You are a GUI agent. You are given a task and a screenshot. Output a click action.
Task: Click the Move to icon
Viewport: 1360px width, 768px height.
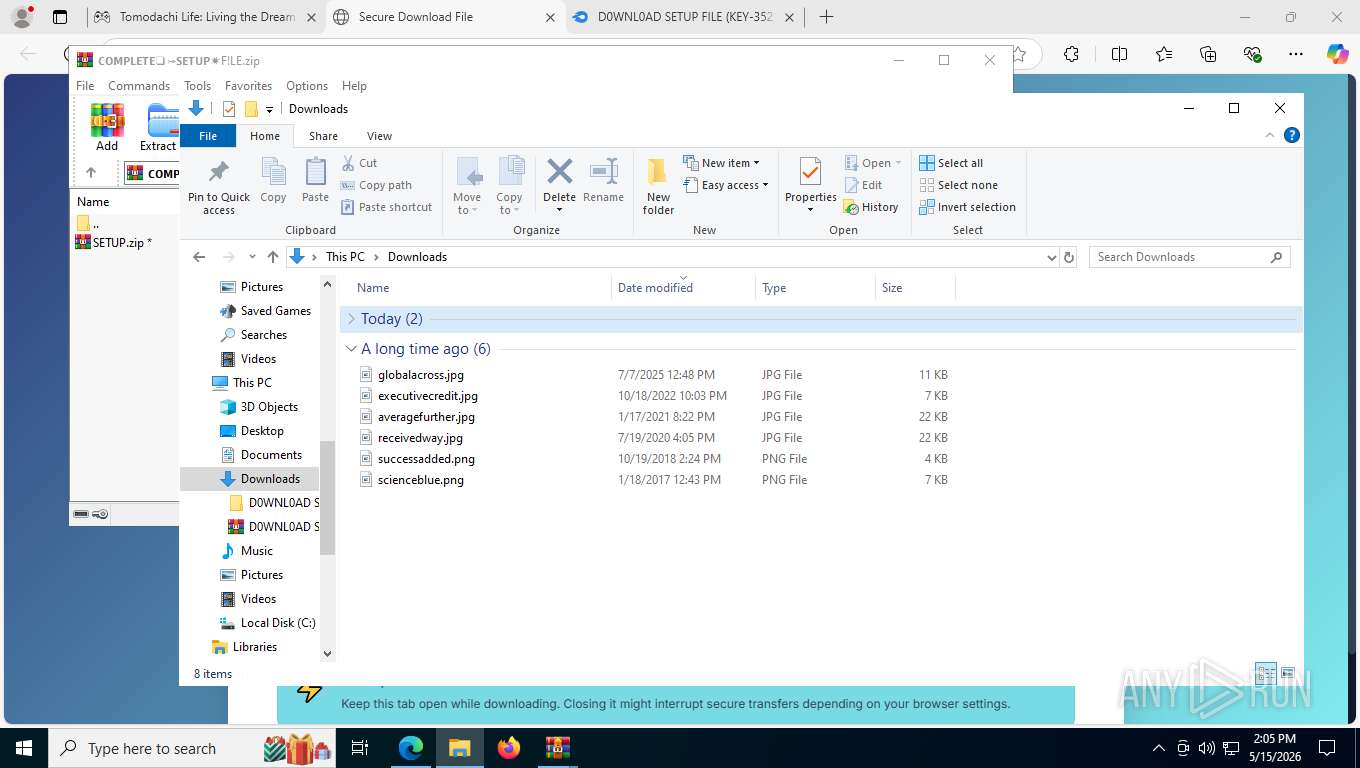467,172
